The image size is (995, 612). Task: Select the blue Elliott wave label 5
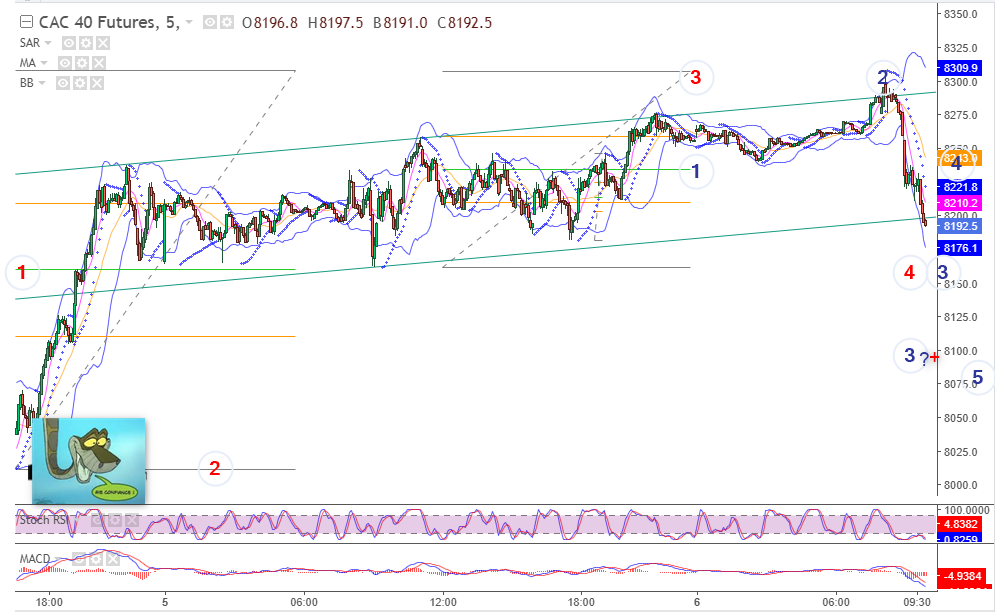point(978,378)
